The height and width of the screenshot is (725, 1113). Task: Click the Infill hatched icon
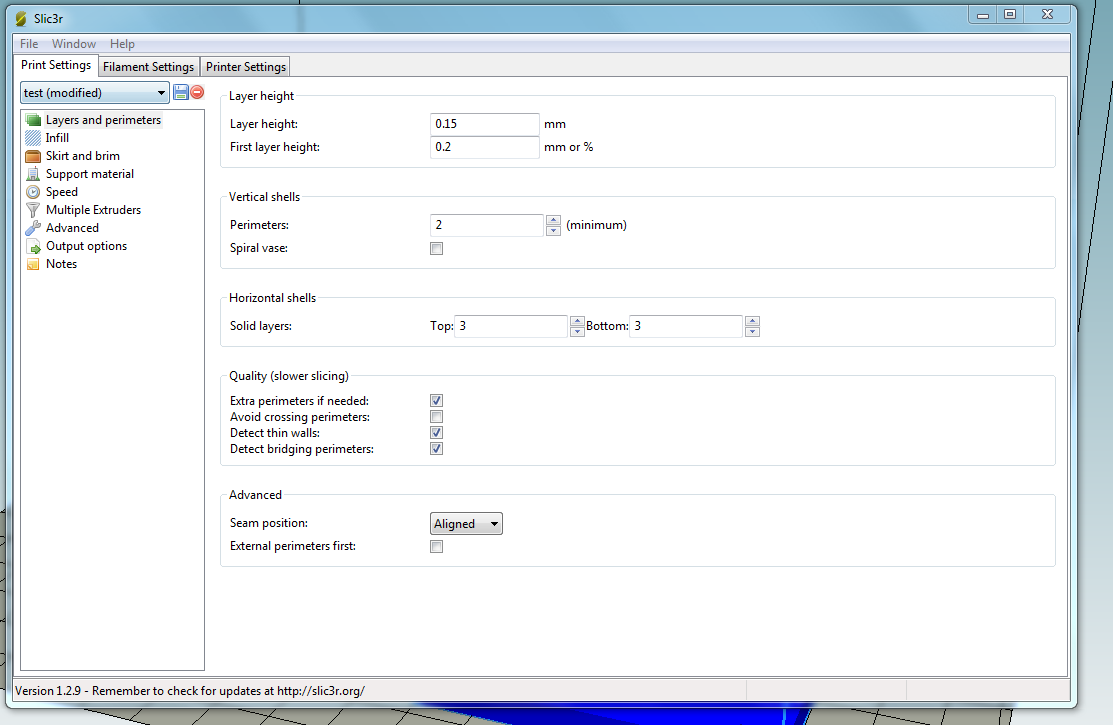pyautogui.click(x=33, y=138)
